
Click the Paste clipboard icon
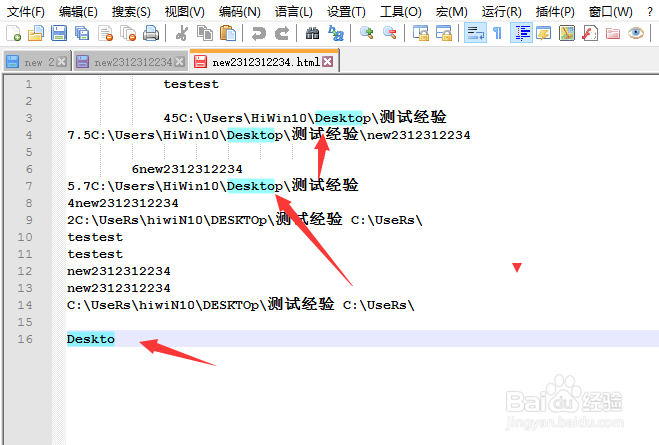click(x=228, y=33)
